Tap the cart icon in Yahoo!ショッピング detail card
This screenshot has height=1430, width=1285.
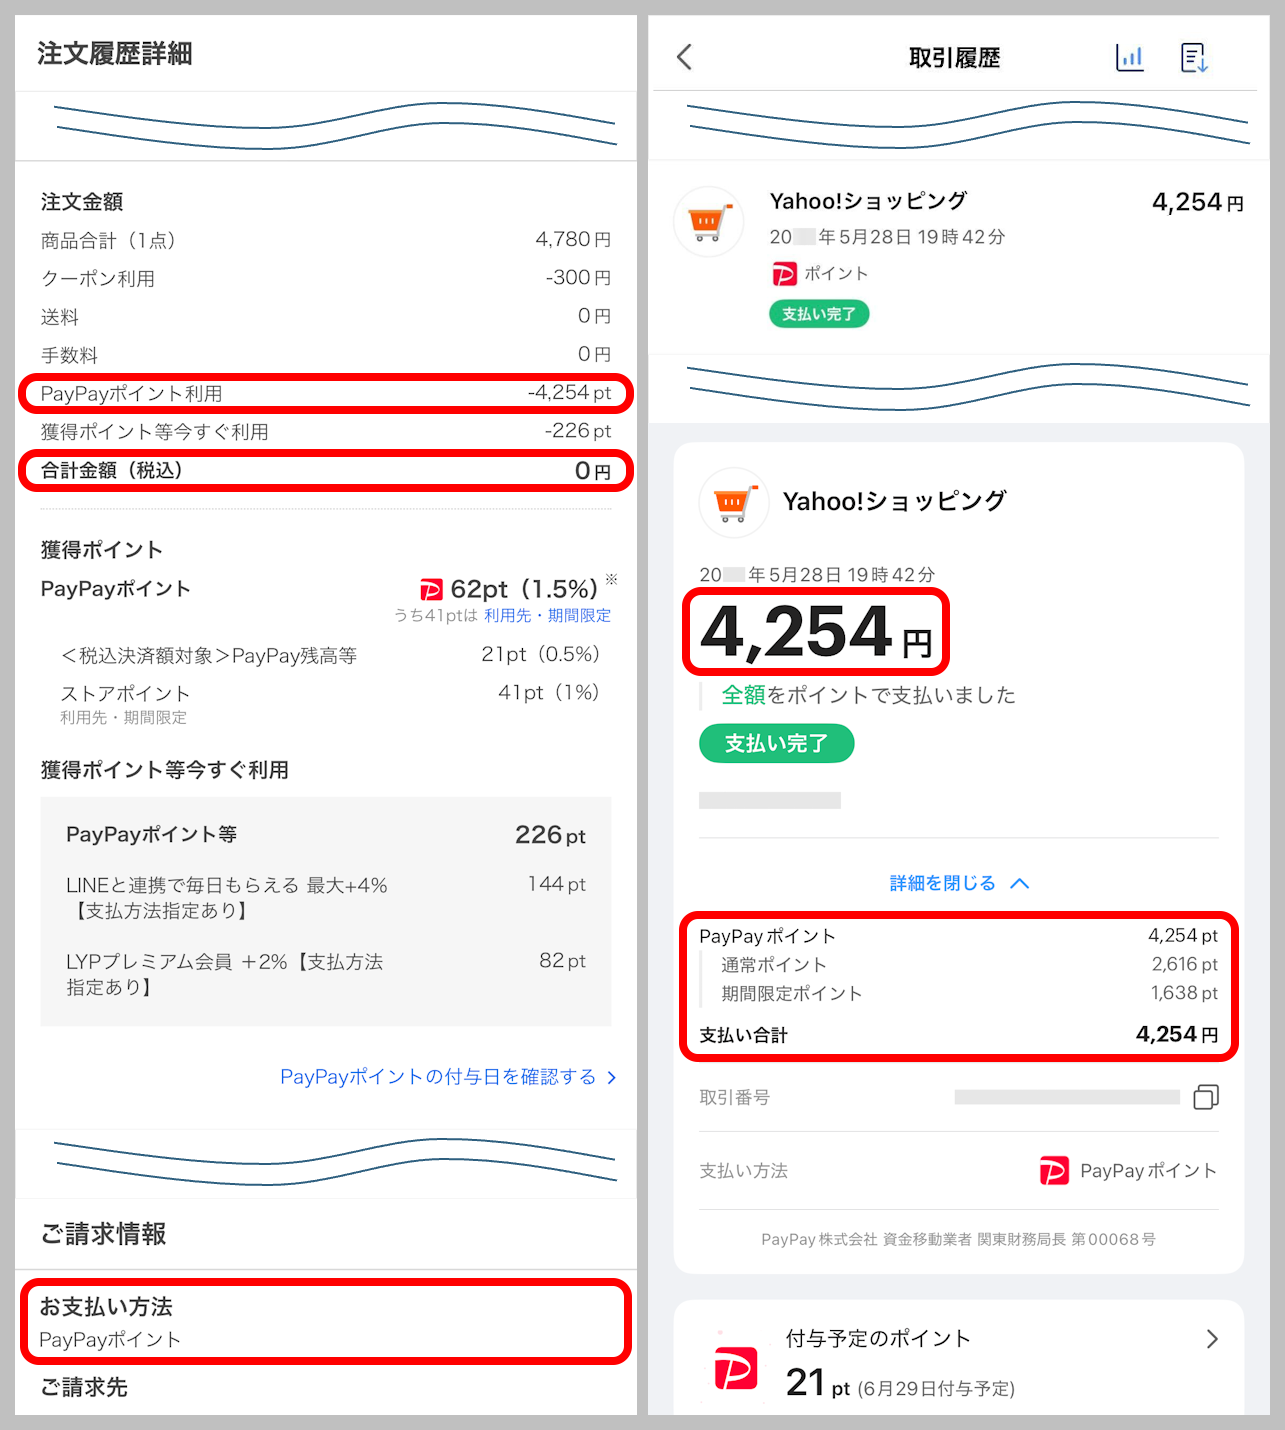734,502
